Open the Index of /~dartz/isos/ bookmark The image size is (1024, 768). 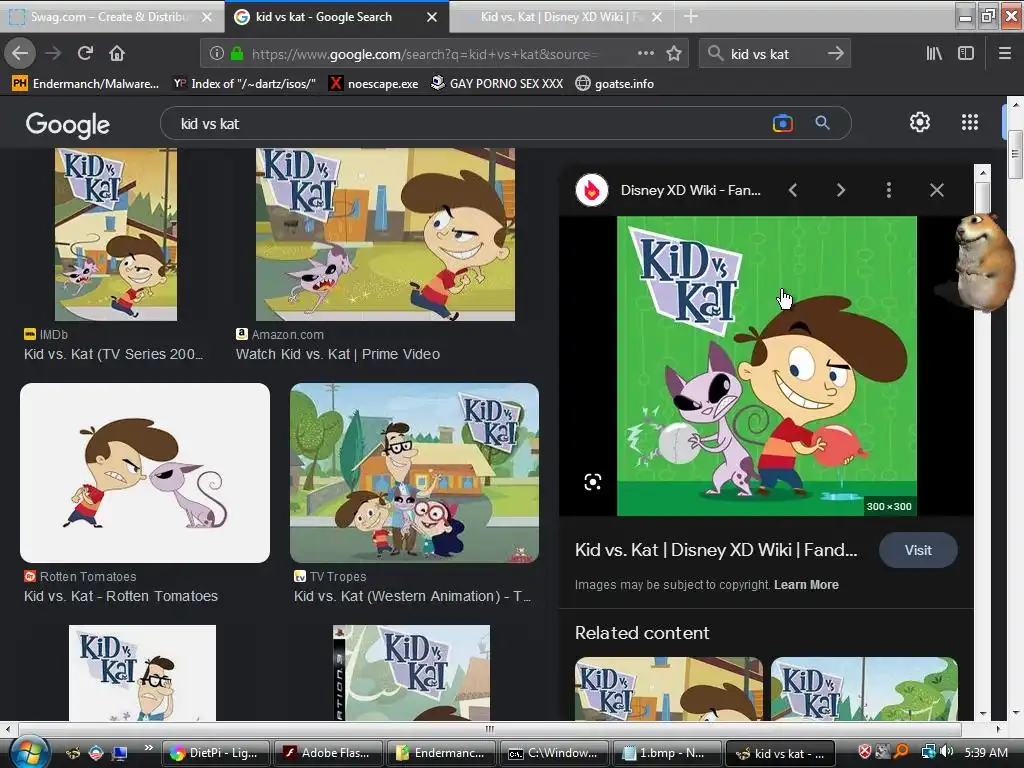point(244,84)
